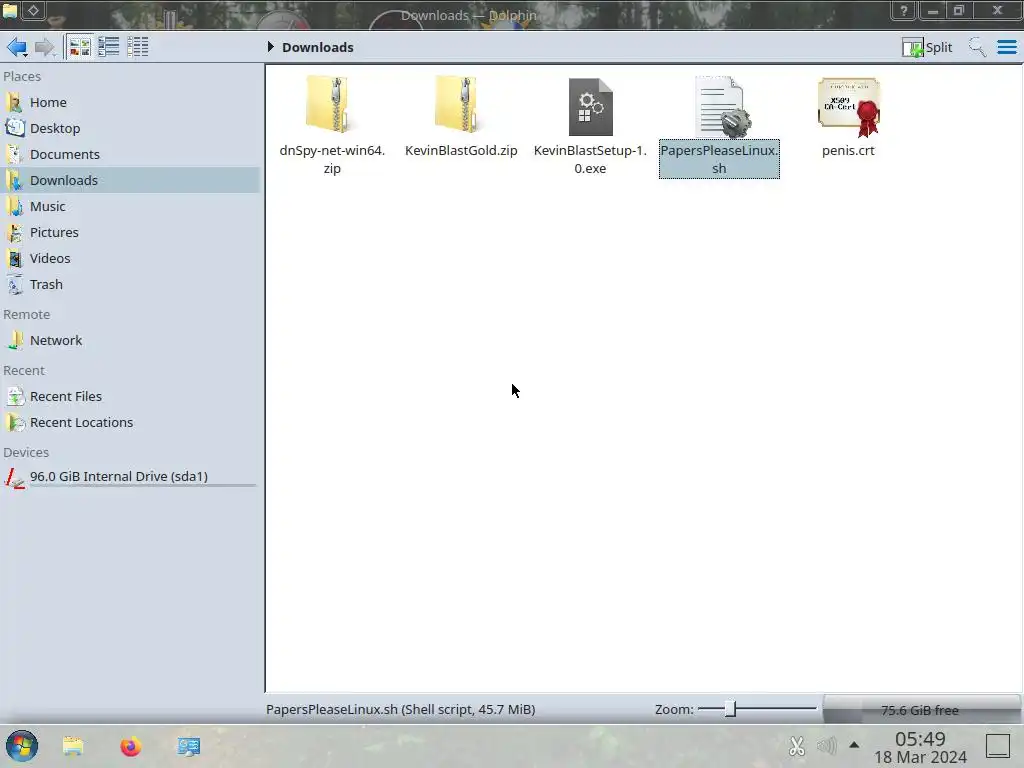The width and height of the screenshot is (1024, 768).
Task: Go back with the blue arrow
Action: (16, 47)
